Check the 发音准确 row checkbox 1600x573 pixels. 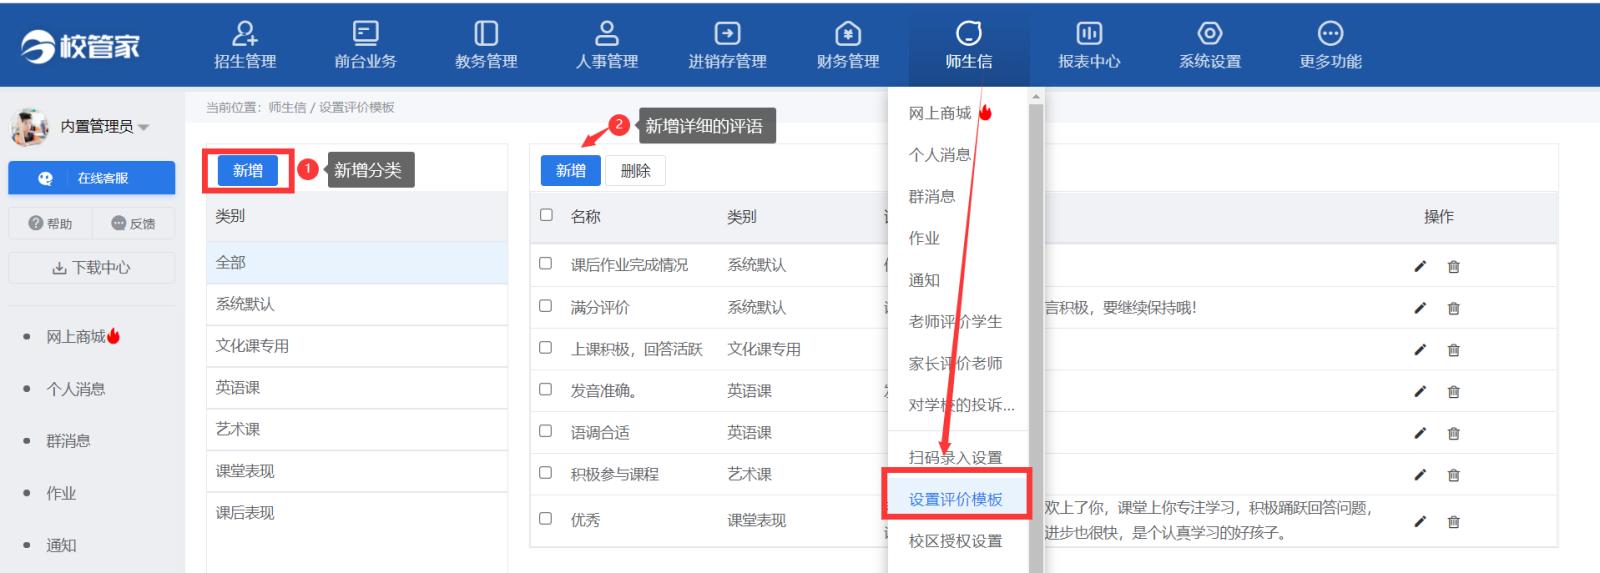pyautogui.click(x=546, y=388)
